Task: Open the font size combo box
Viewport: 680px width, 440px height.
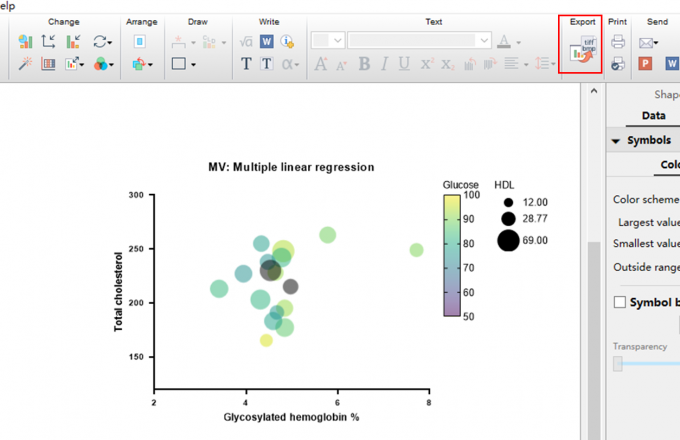Action: [328, 40]
